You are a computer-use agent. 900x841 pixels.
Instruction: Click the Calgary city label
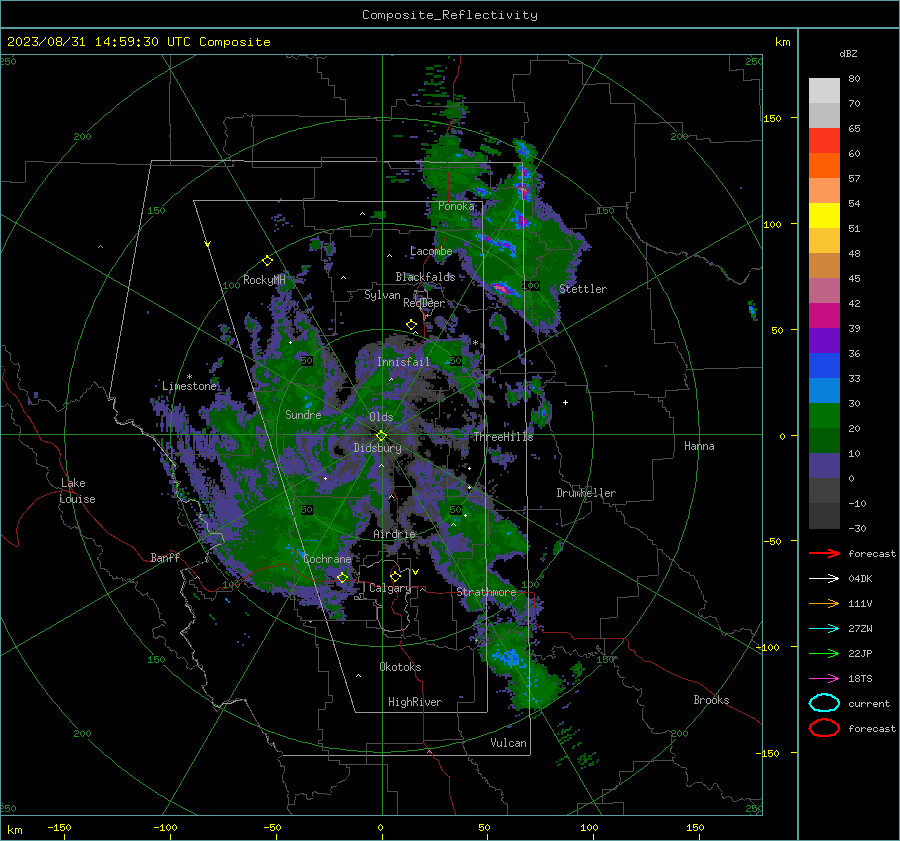point(390,588)
